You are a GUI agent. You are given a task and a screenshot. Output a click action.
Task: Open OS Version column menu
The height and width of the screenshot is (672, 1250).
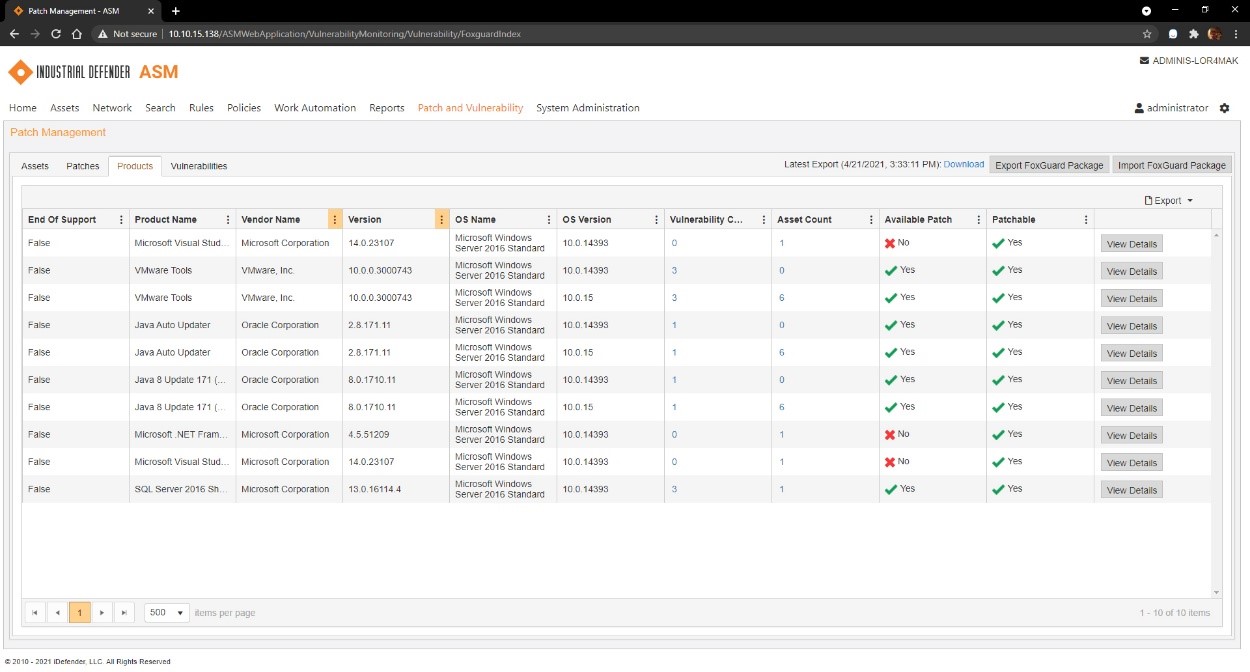click(656, 220)
